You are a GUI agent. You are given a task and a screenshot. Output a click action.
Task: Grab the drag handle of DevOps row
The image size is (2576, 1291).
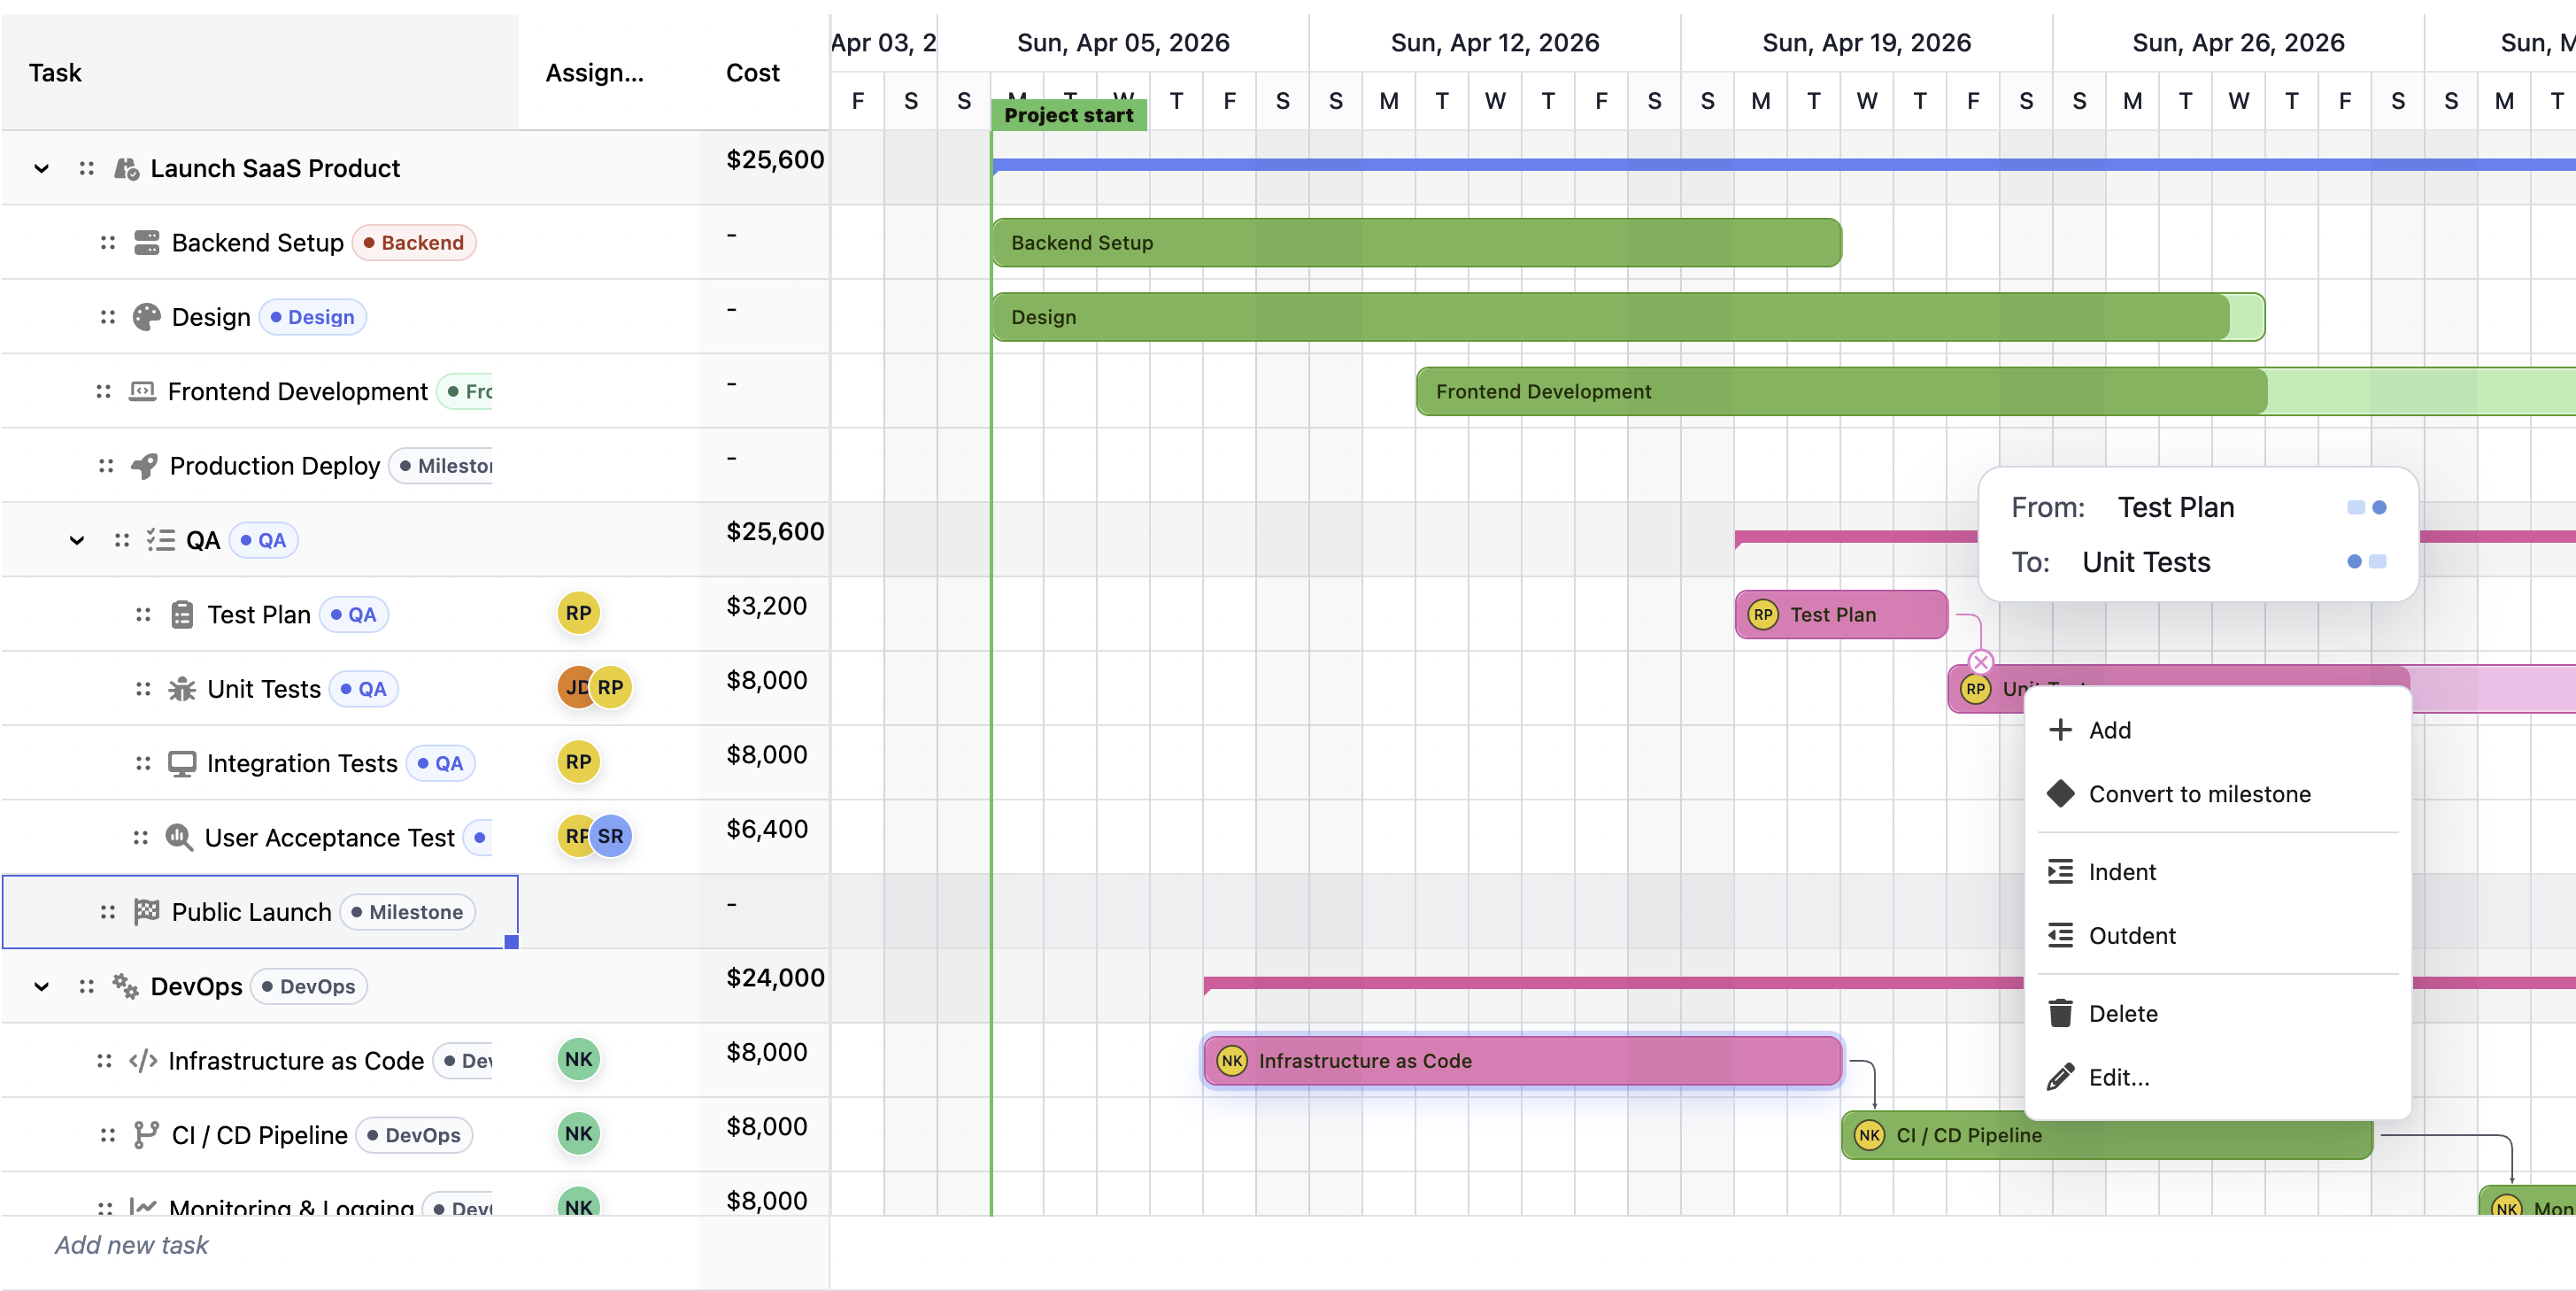click(x=86, y=987)
